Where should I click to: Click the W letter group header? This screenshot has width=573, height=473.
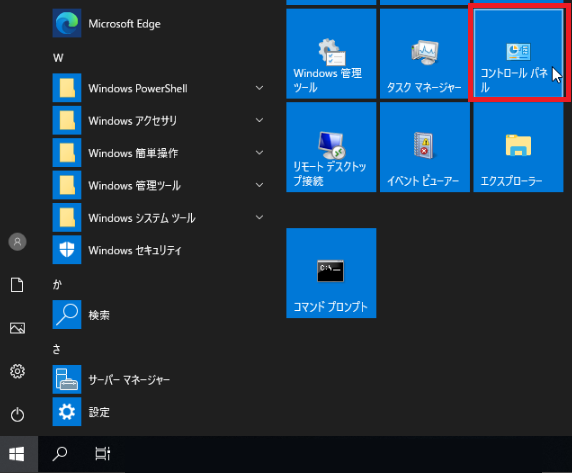(x=58, y=58)
